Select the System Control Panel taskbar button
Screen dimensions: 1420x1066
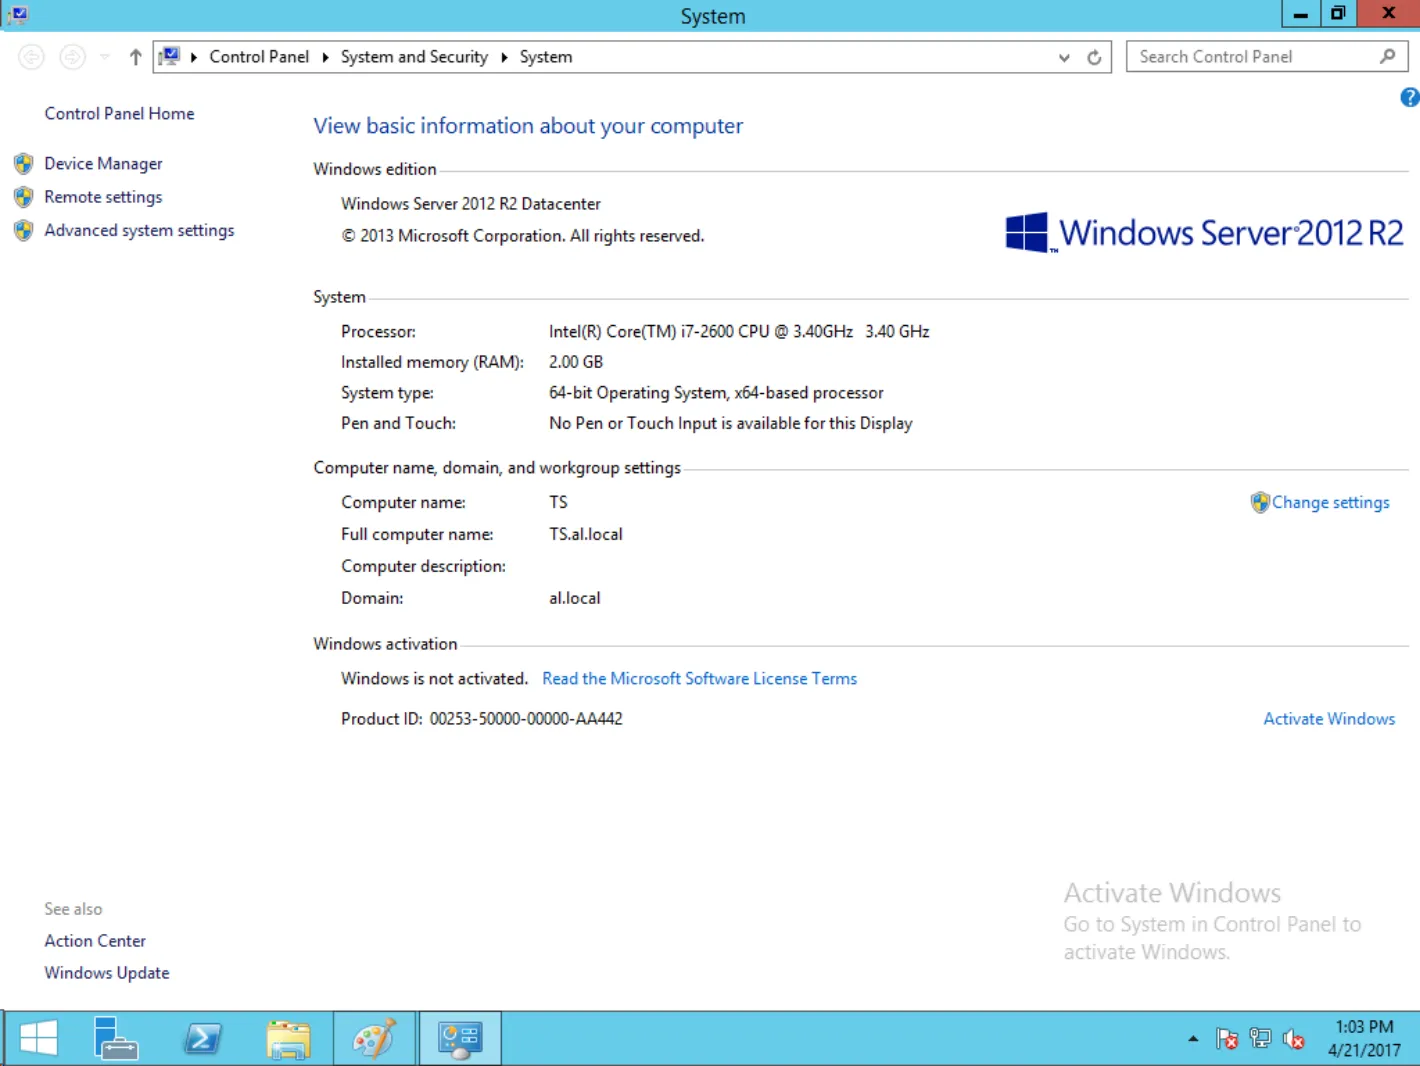(460, 1038)
